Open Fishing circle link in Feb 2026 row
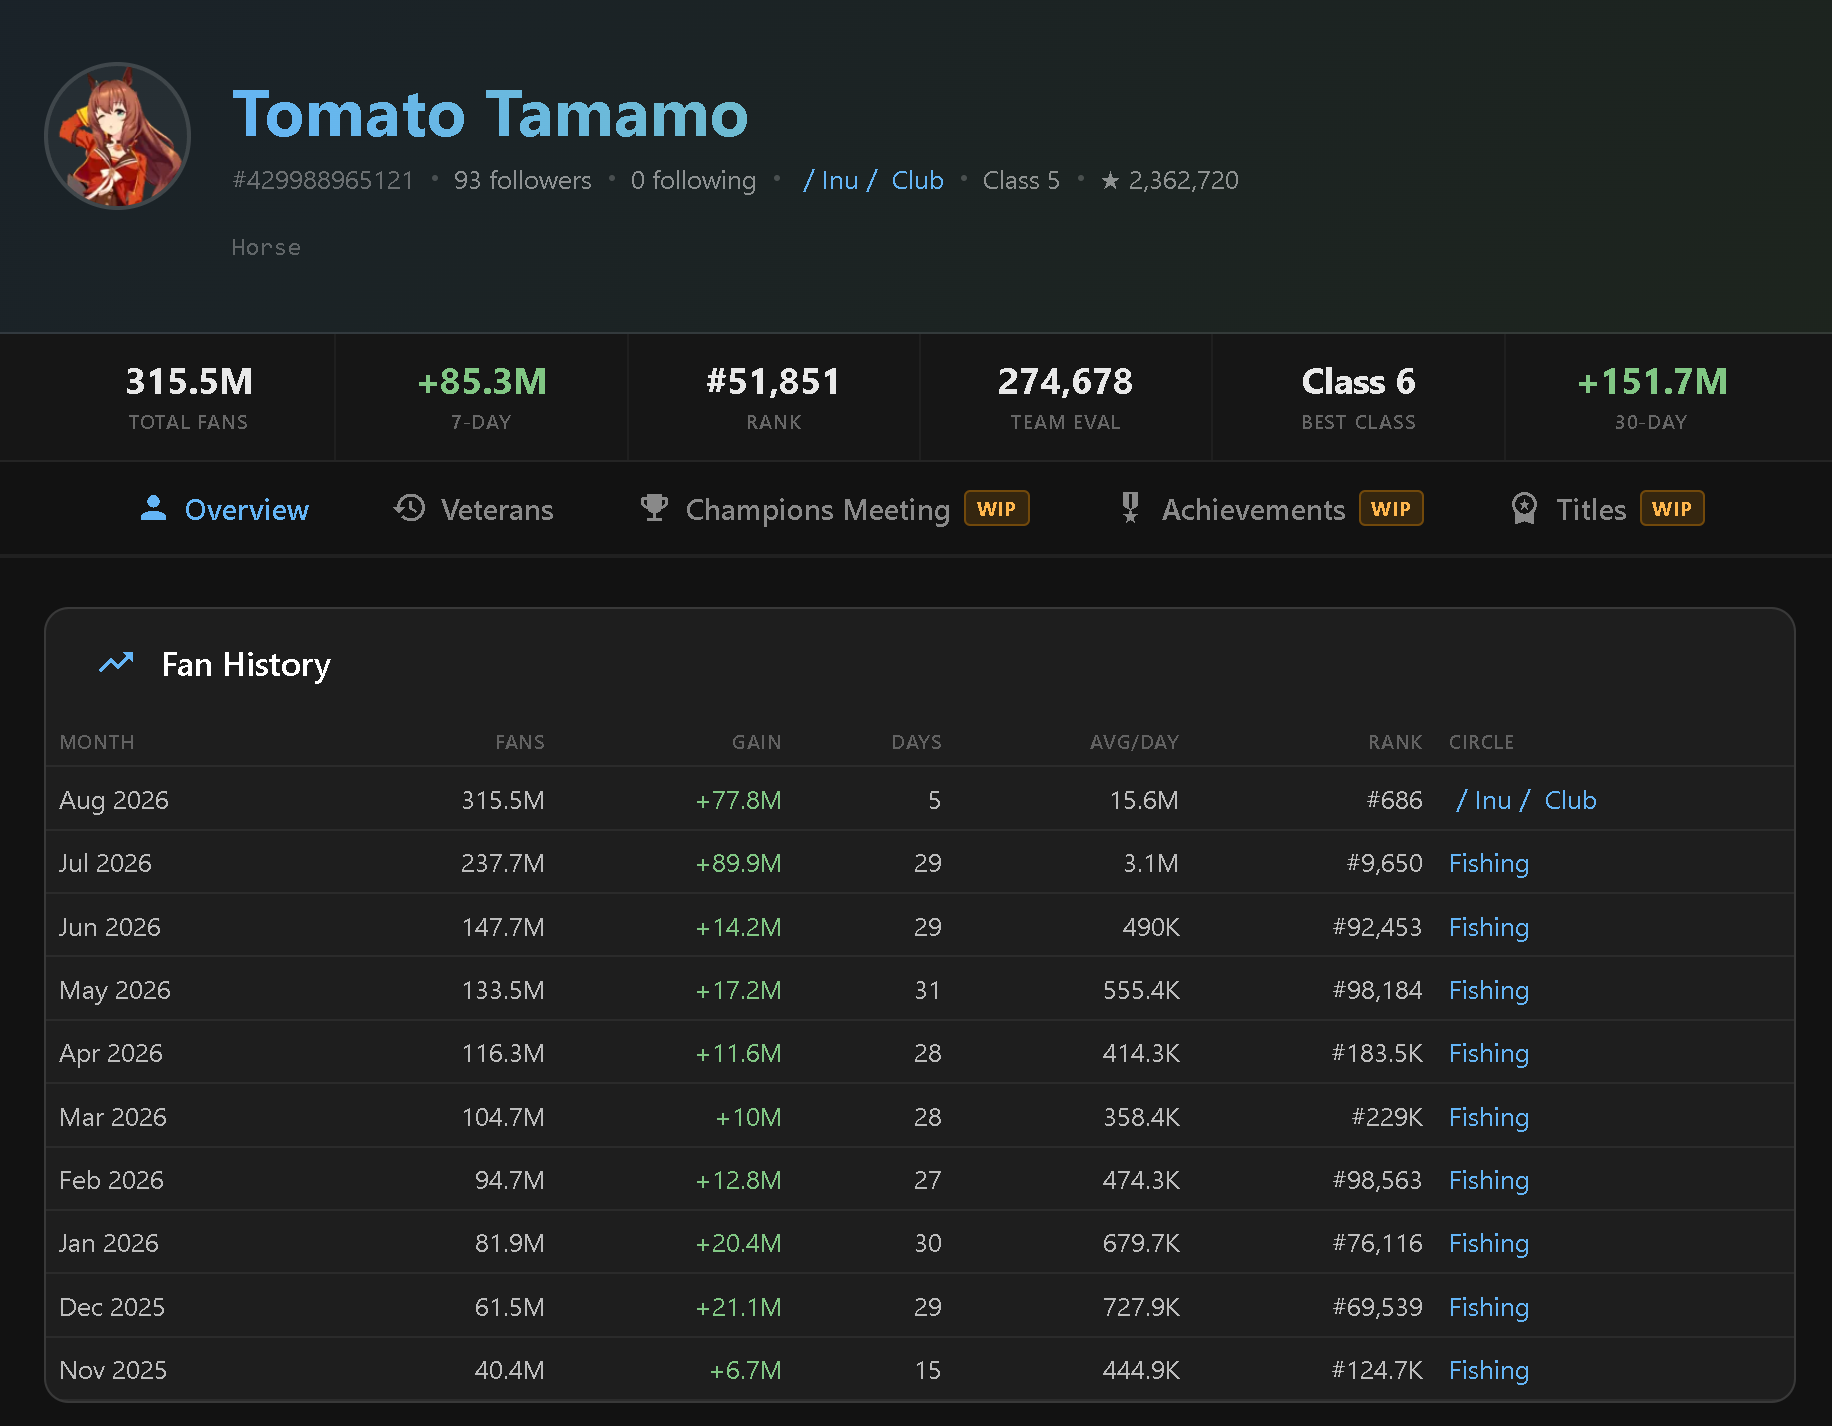Screen dimensions: 1832x1426 (1489, 1180)
